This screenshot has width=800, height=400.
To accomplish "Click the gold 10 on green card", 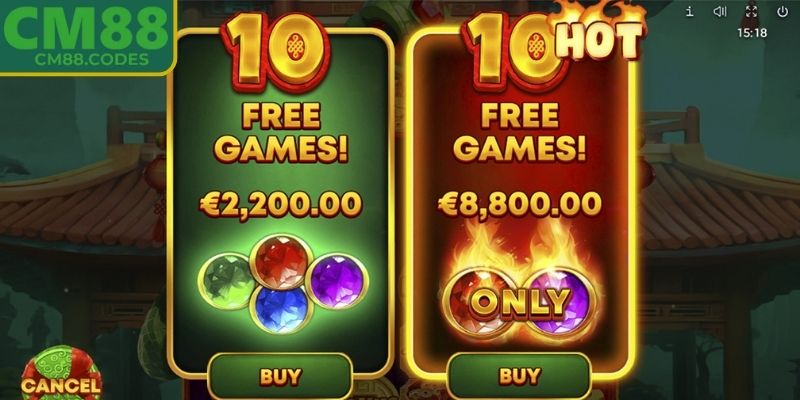I will pos(276,51).
